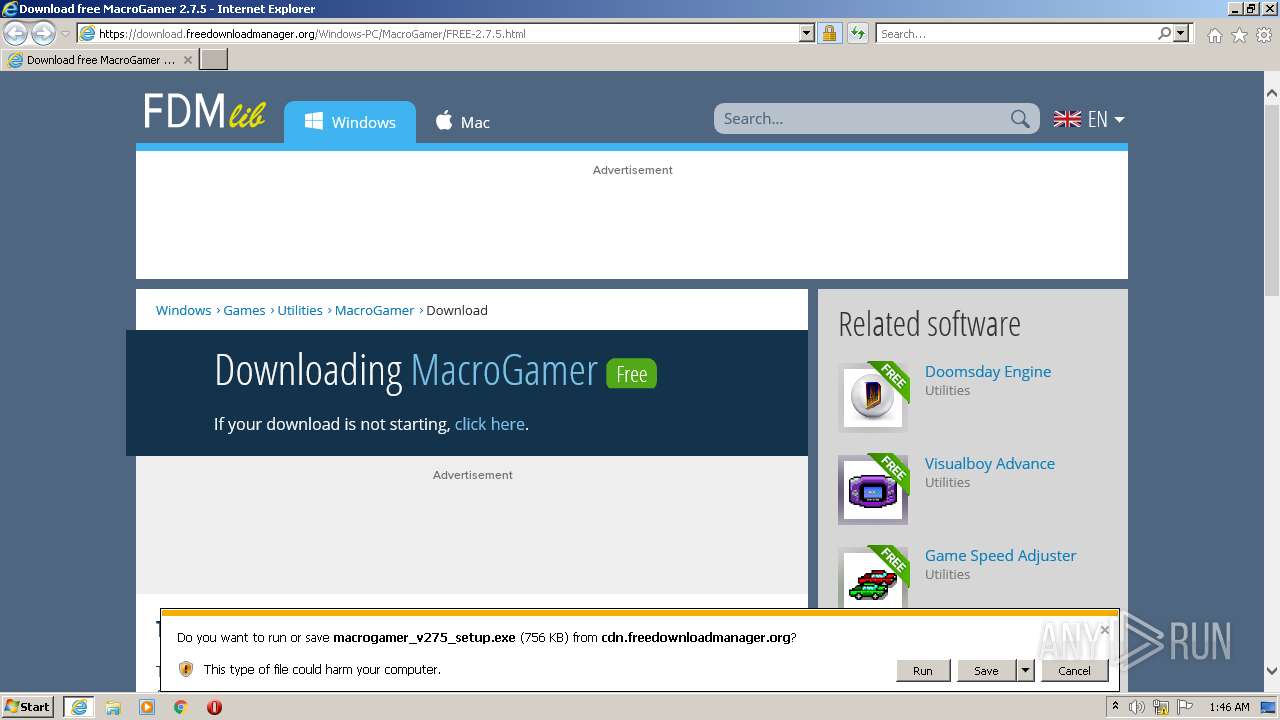The height and width of the screenshot is (720, 1280).
Task: Click the browser Search... box
Action: [1016, 33]
